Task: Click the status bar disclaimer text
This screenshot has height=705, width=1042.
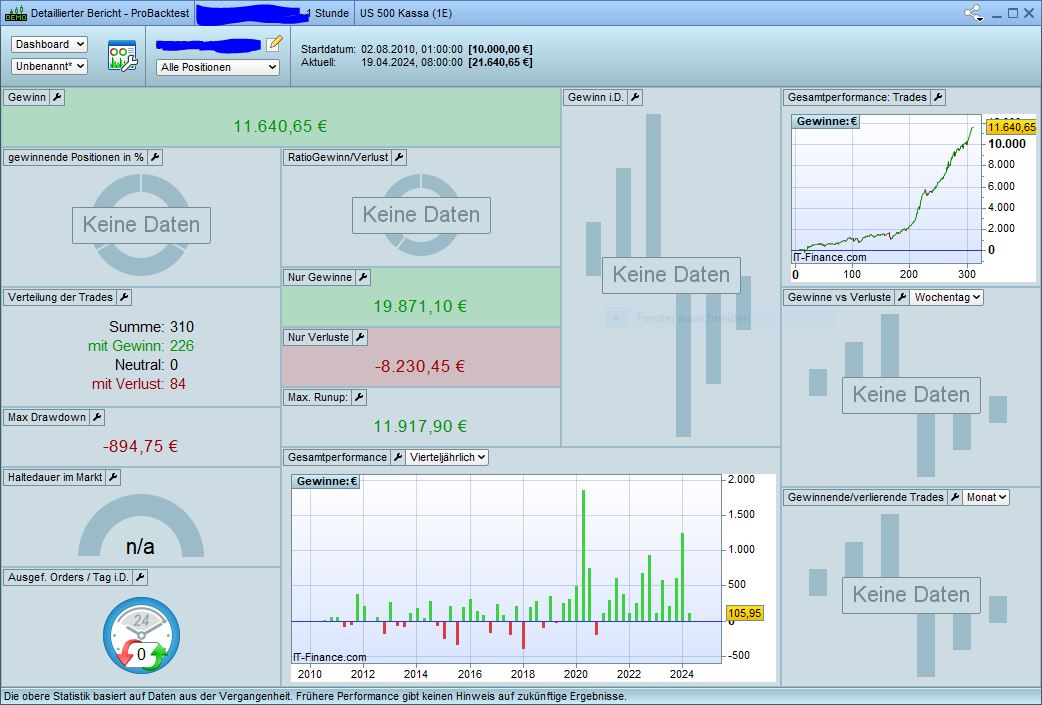Action: 315,696
